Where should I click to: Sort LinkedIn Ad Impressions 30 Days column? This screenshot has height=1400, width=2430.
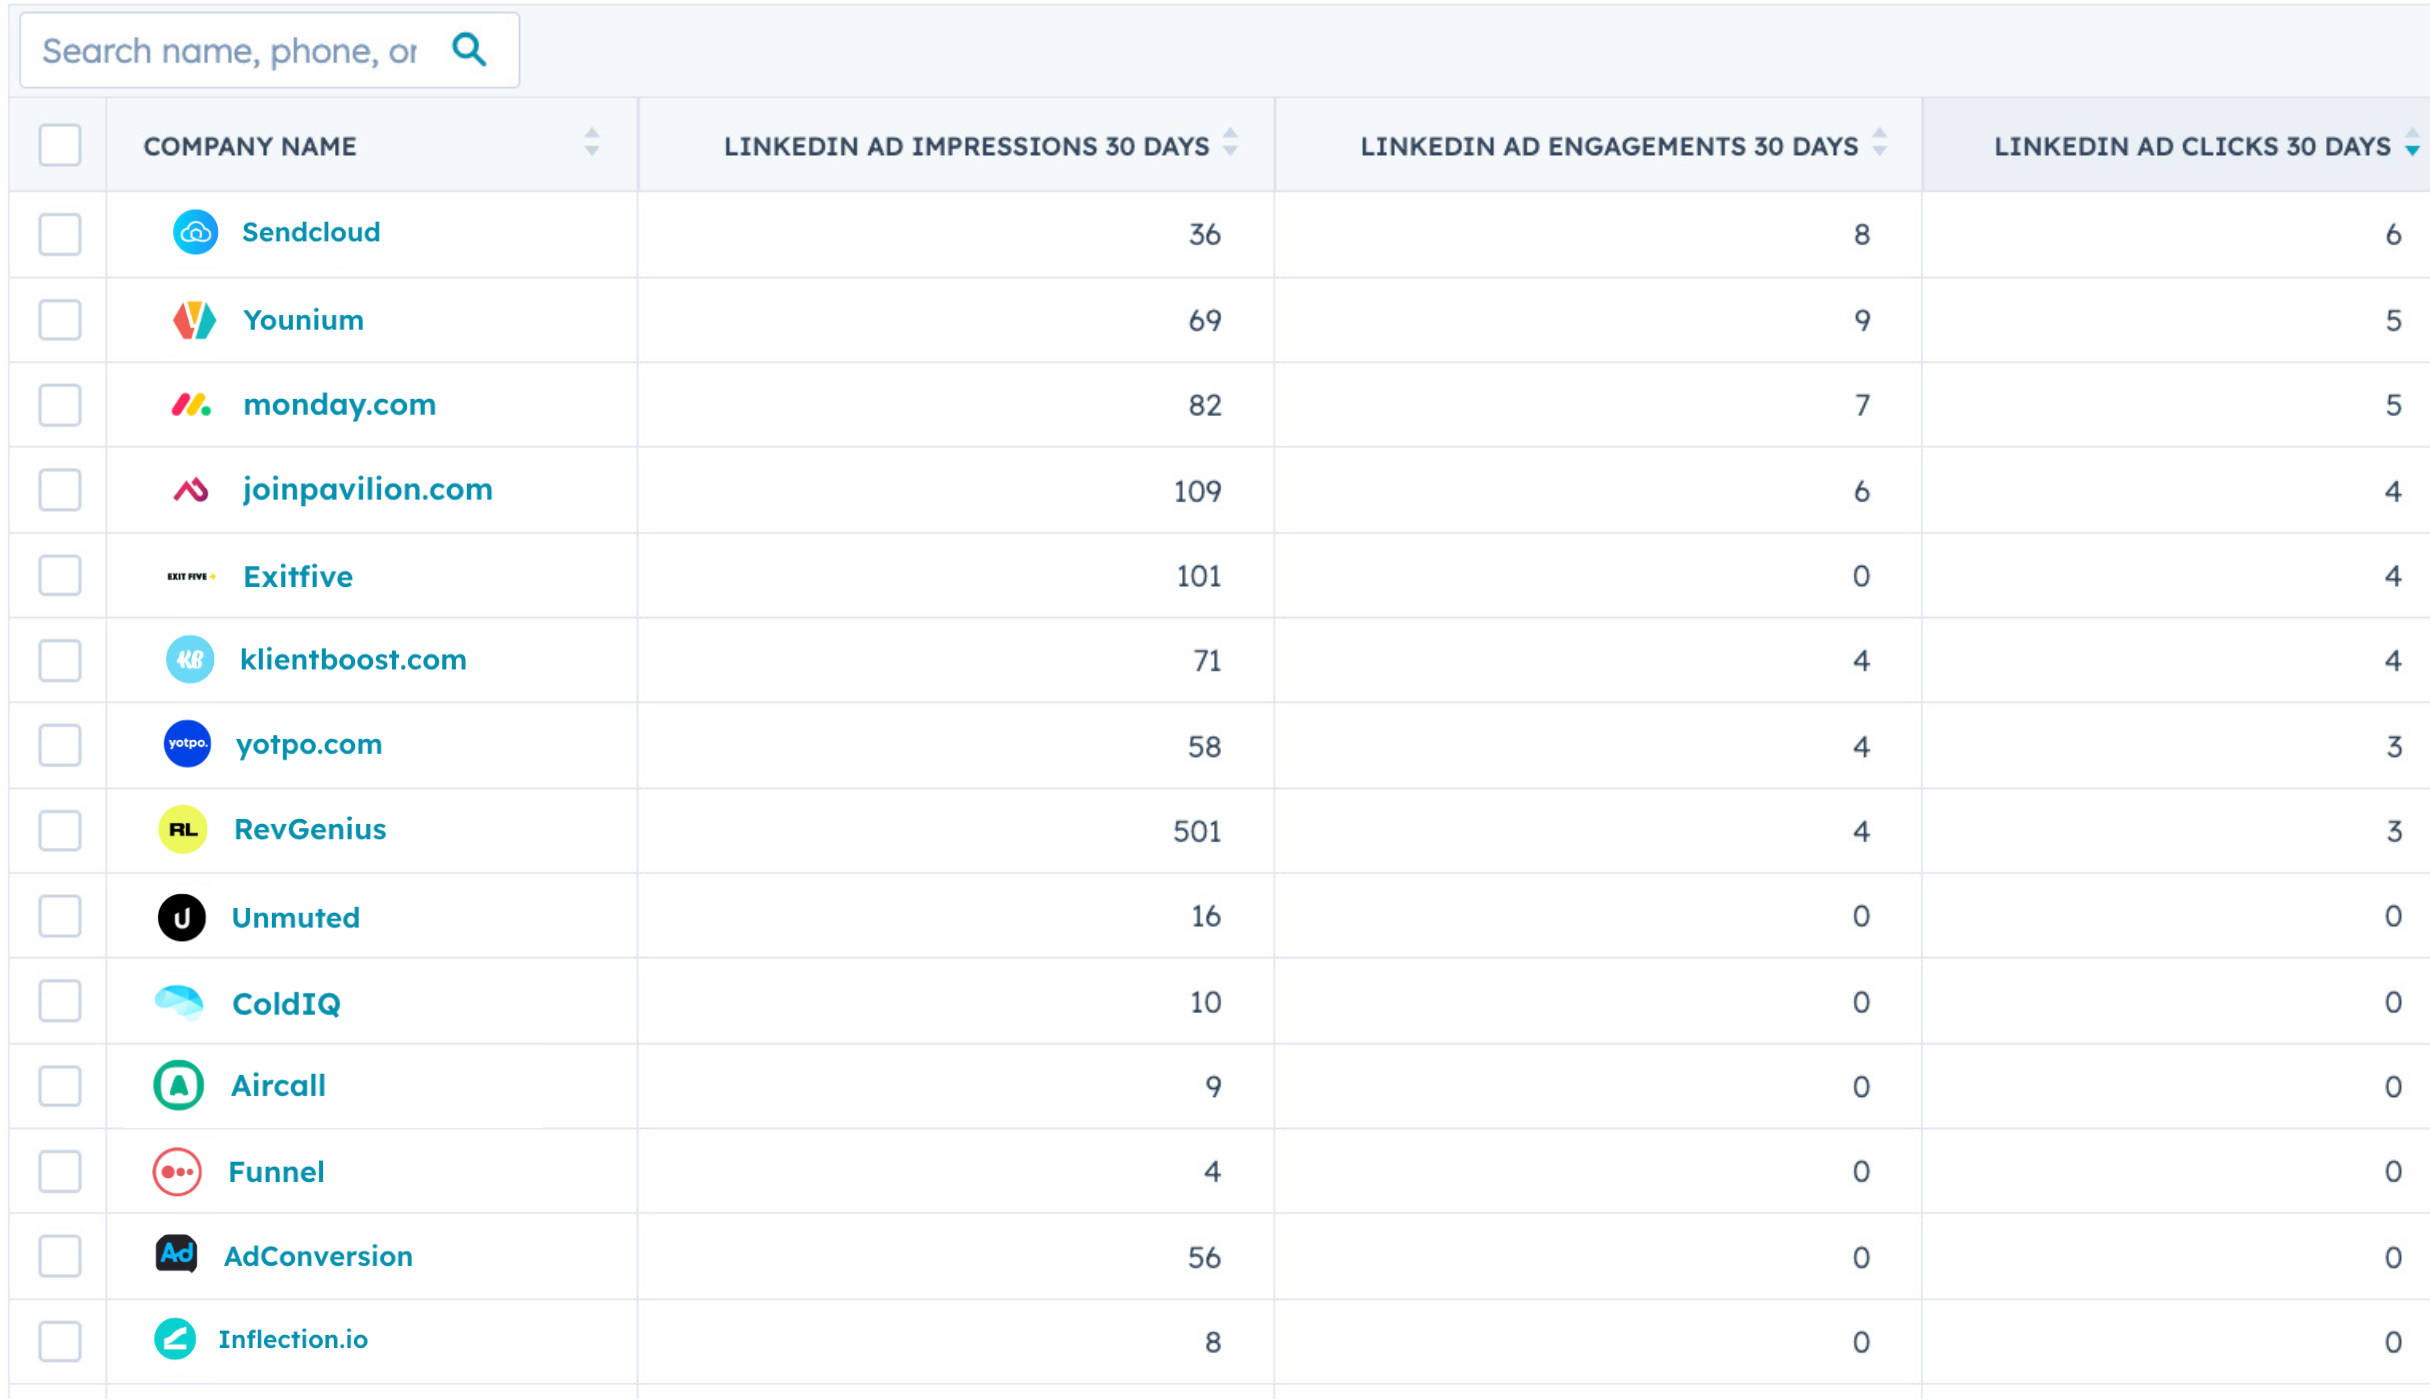tap(1231, 143)
